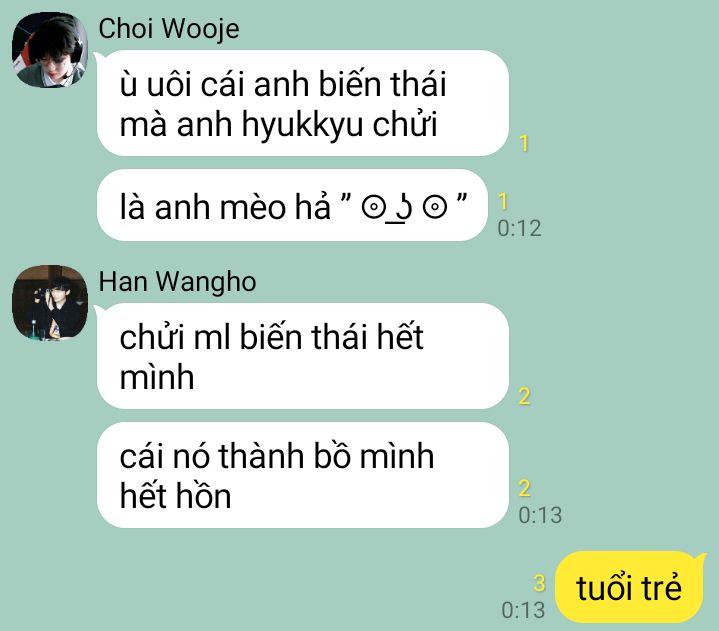Select message 'chửi ml biến thái hết mình'
Image resolution: width=719 pixels, height=631 pixels.
pos(303,356)
